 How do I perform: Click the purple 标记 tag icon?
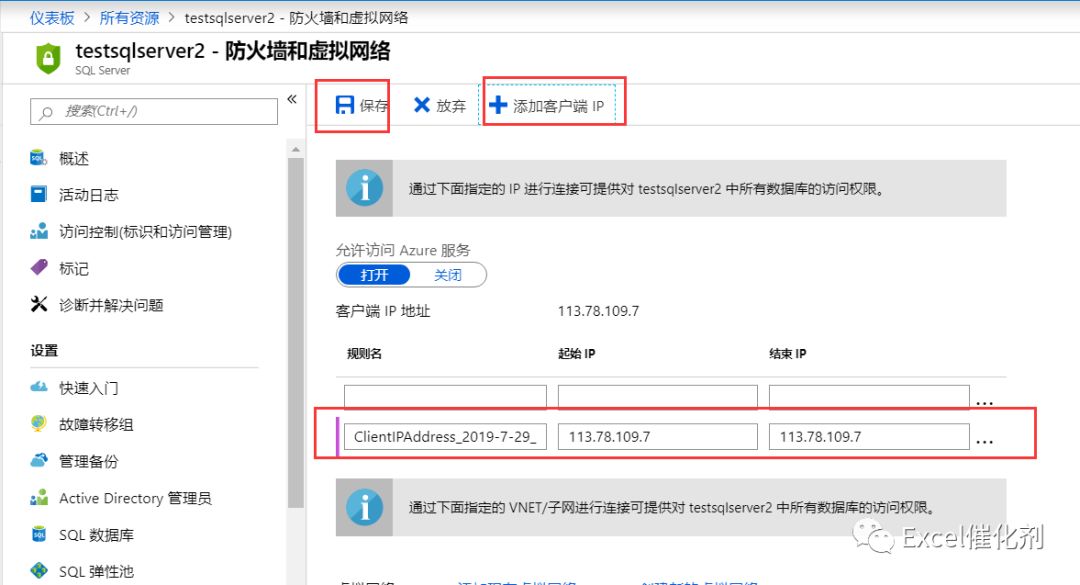click(39, 267)
